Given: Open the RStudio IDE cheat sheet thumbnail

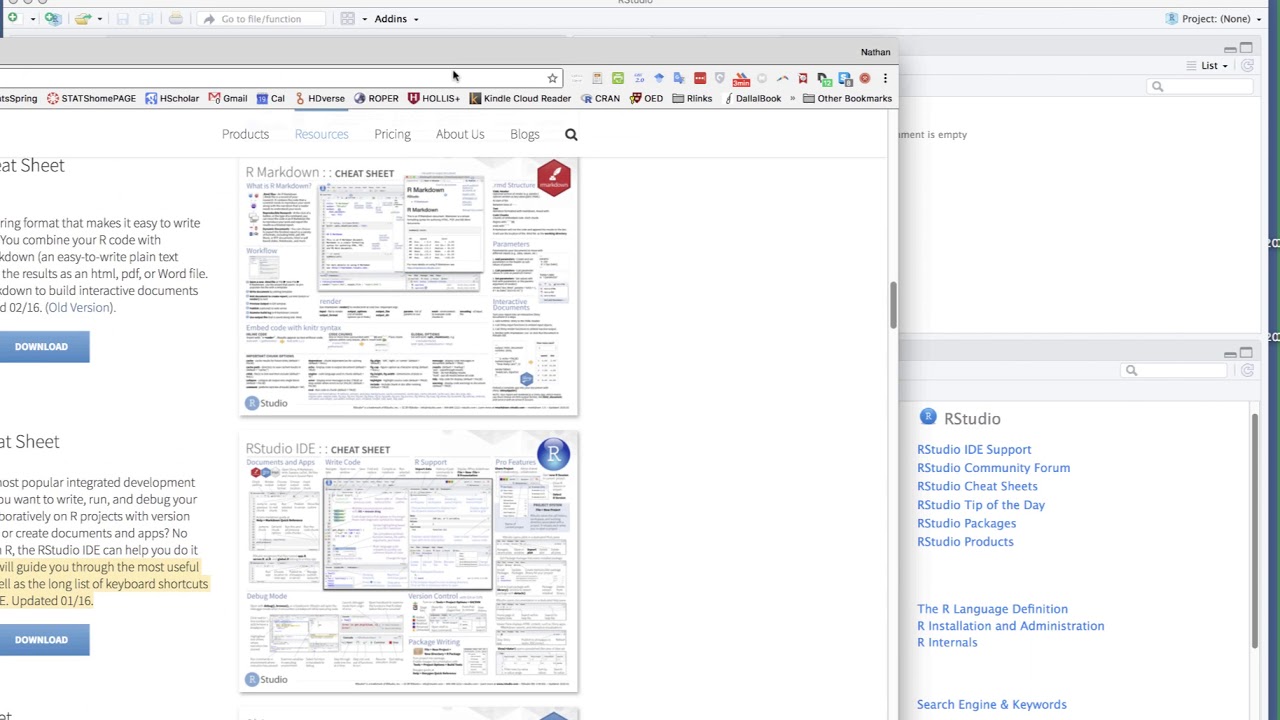Looking at the screenshot, I should point(408,563).
